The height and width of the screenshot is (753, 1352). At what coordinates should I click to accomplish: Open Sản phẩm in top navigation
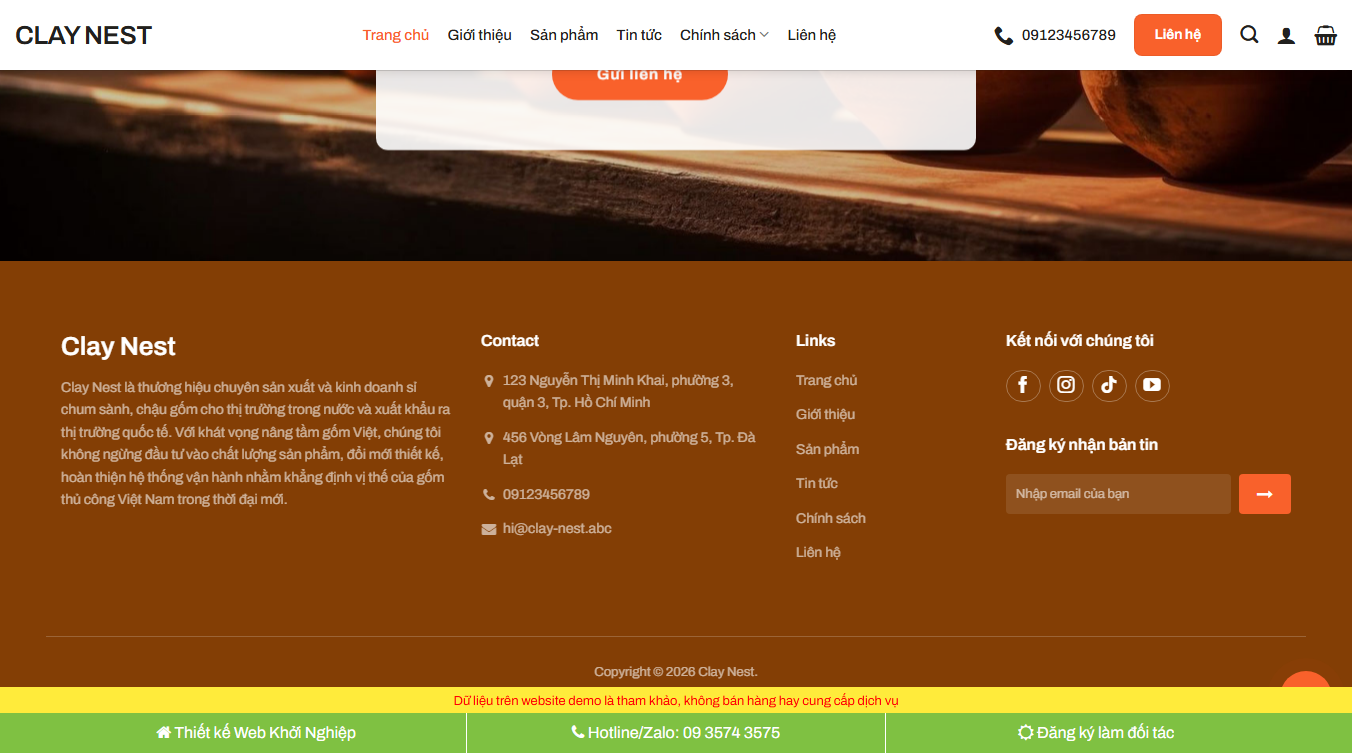coord(564,35)
